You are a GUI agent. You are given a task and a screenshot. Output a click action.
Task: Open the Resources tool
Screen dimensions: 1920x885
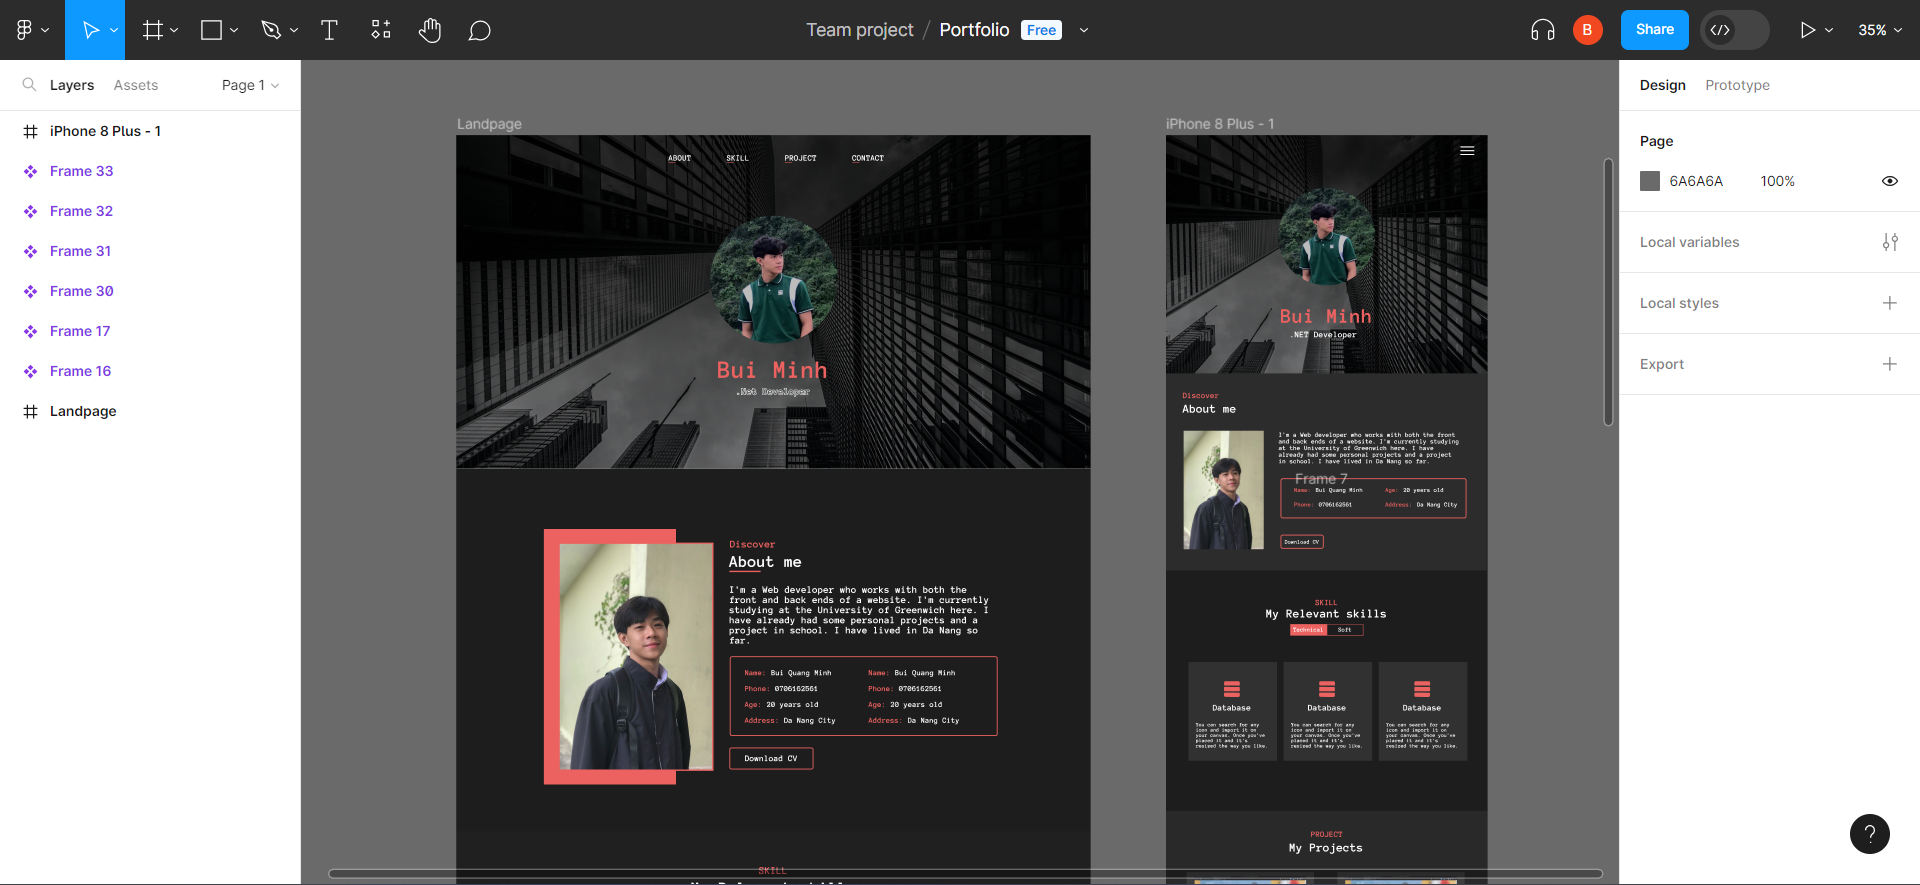381,30
